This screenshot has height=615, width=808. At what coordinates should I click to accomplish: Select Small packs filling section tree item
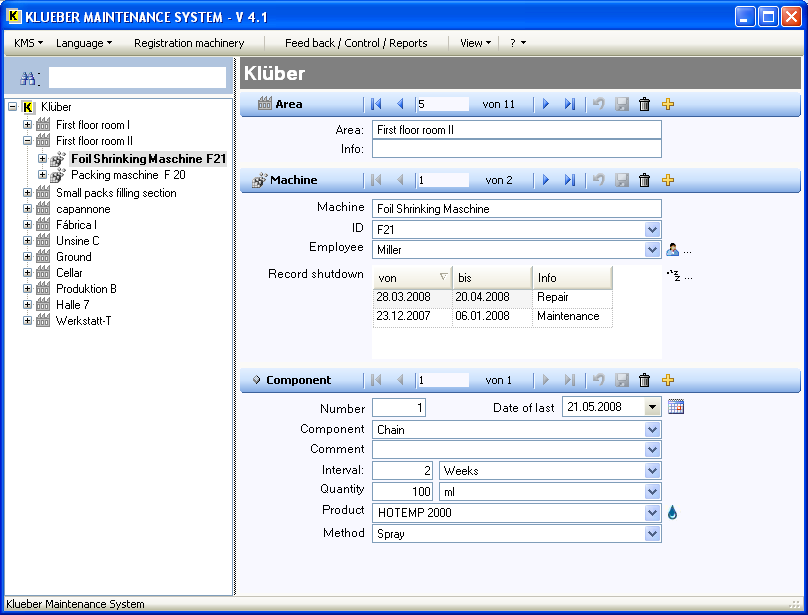tap(116, 193)
